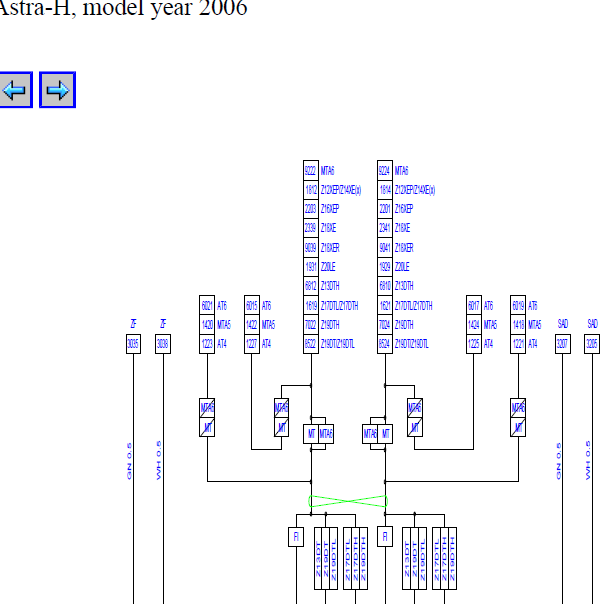
Task: Click reference number 1619
Action: (x=311, y=306)
